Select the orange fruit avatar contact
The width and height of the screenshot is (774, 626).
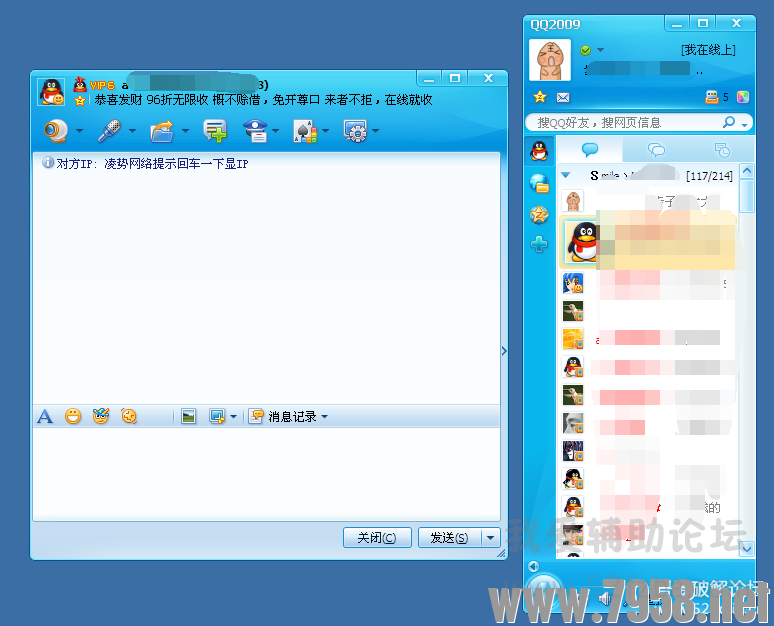[573, 339]
